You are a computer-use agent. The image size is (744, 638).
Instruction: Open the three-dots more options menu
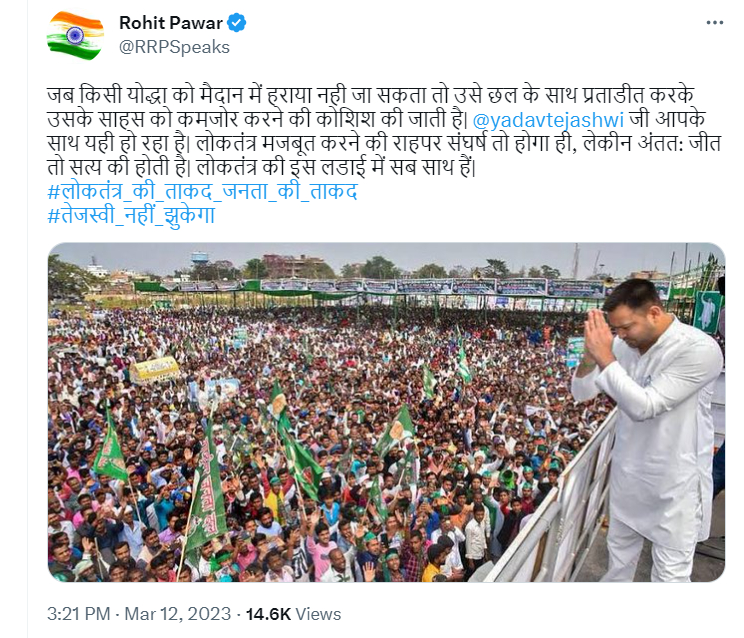point(714,23)
